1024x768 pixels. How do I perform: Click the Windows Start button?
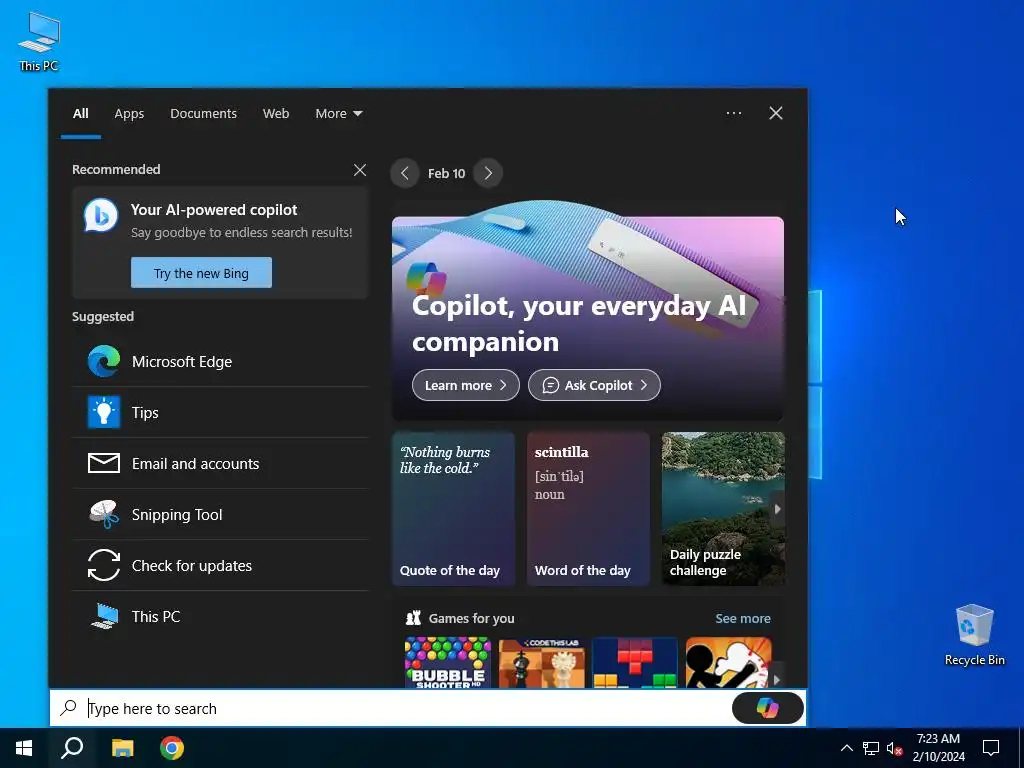(x=24, y=748)
